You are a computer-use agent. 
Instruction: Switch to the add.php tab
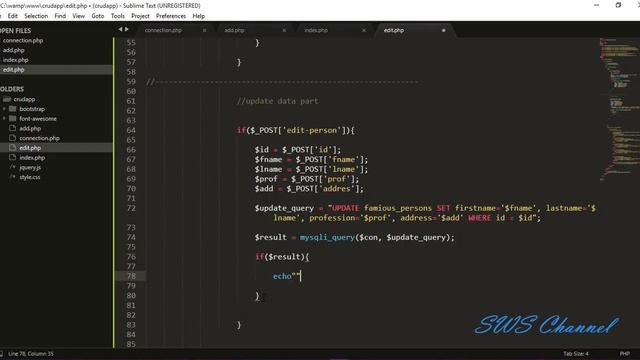click(234, 30)
